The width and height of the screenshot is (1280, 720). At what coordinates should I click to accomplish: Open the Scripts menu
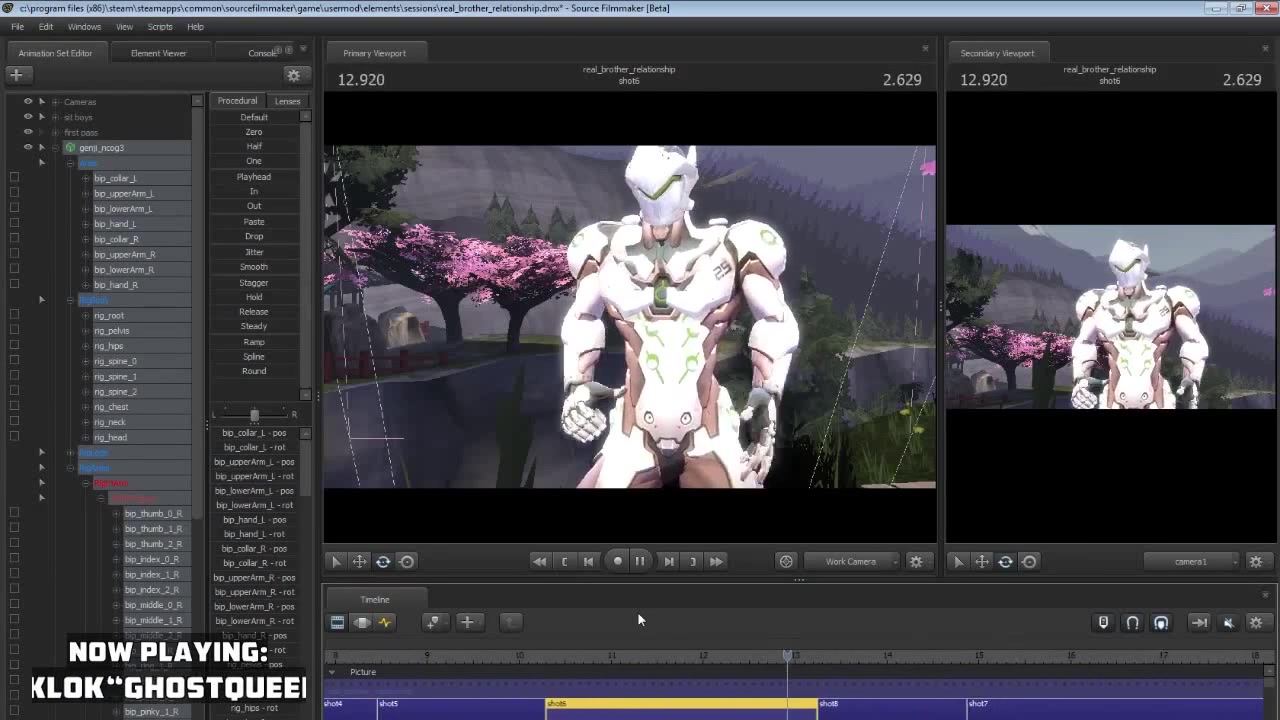(160, 27)
